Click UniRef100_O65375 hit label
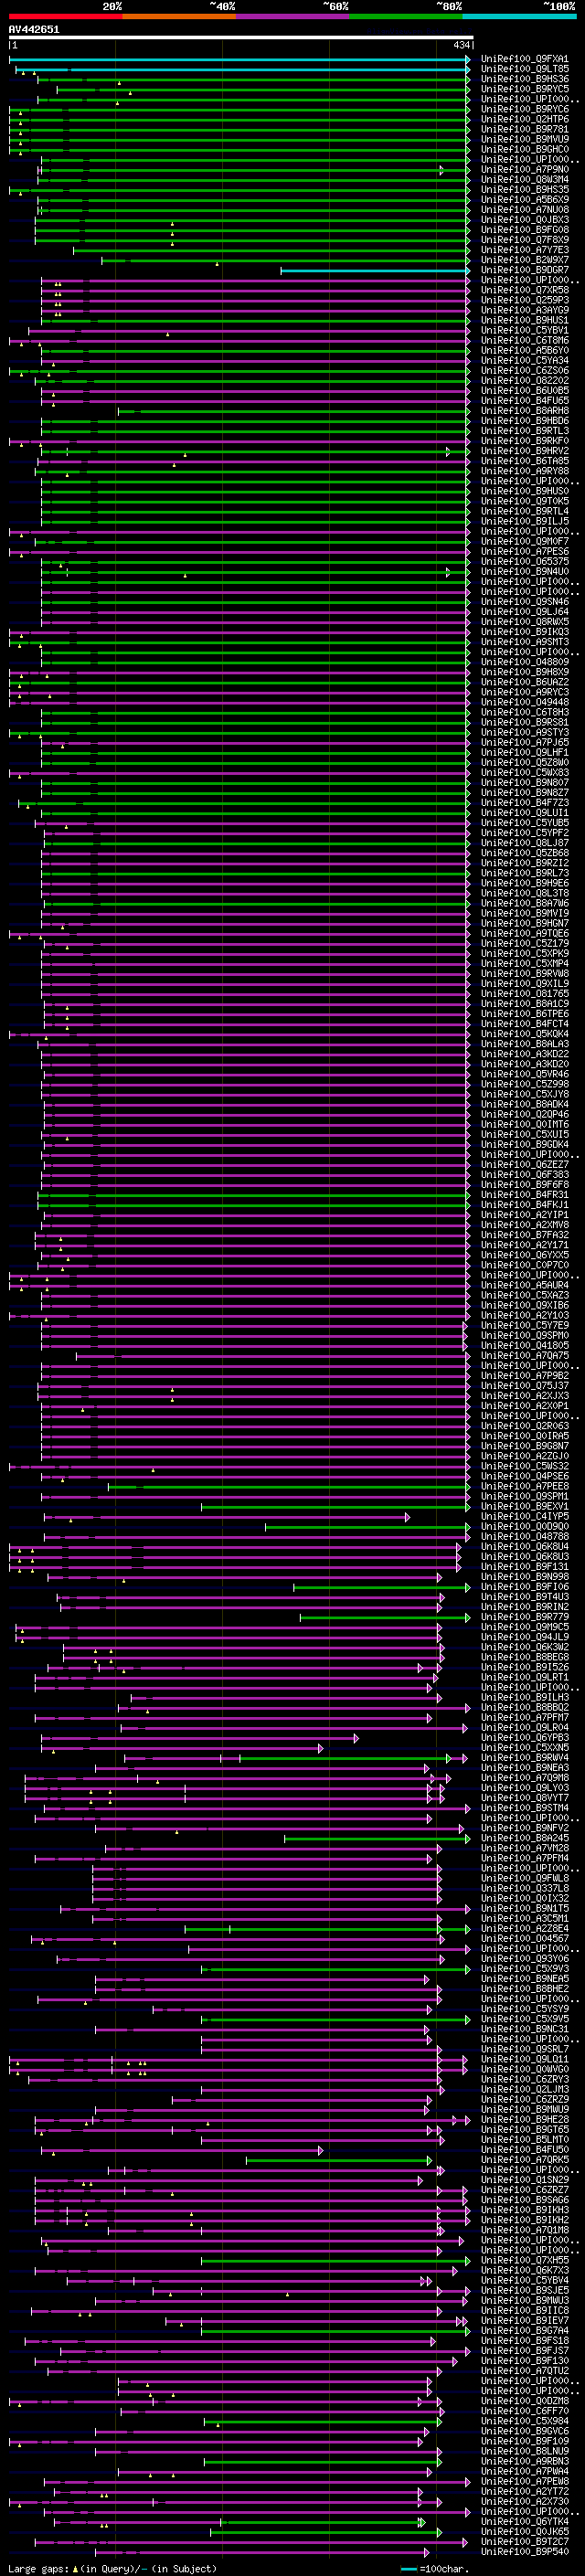 pos(525,562)
